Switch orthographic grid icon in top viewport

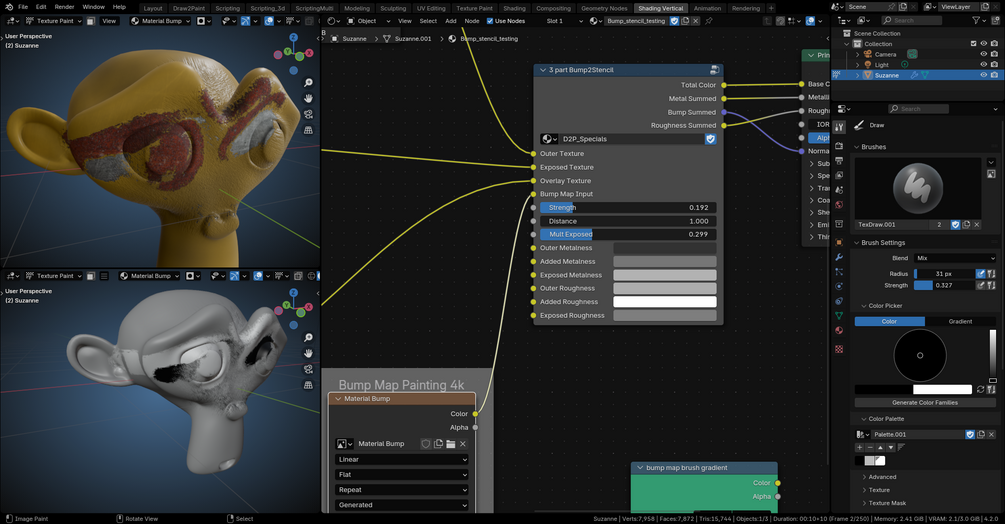click(x=308, y=130)
